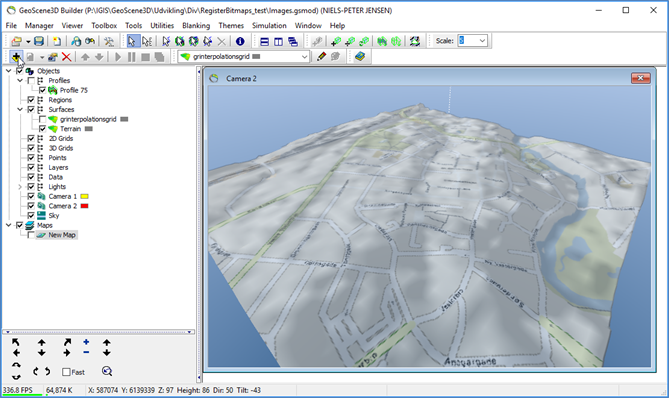This screenshot has width=669, height=398.
Task: Enable the grinterpolationsgrid checkbox in the tree
Action: (x=42, y=119)
